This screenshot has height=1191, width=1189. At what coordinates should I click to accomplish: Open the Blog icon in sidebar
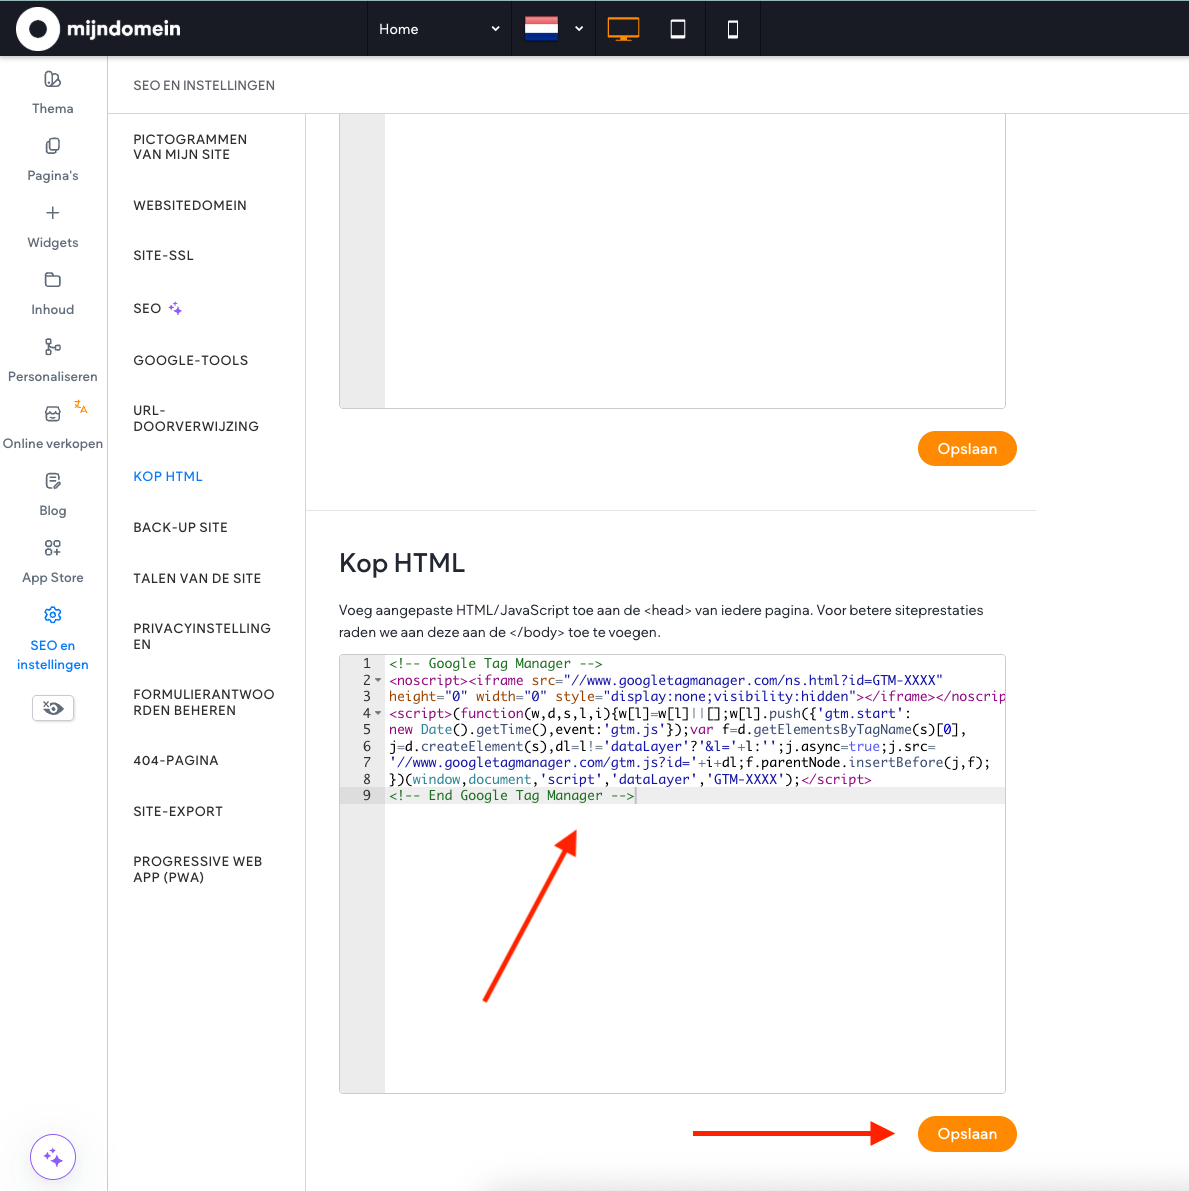pos(53,482)
